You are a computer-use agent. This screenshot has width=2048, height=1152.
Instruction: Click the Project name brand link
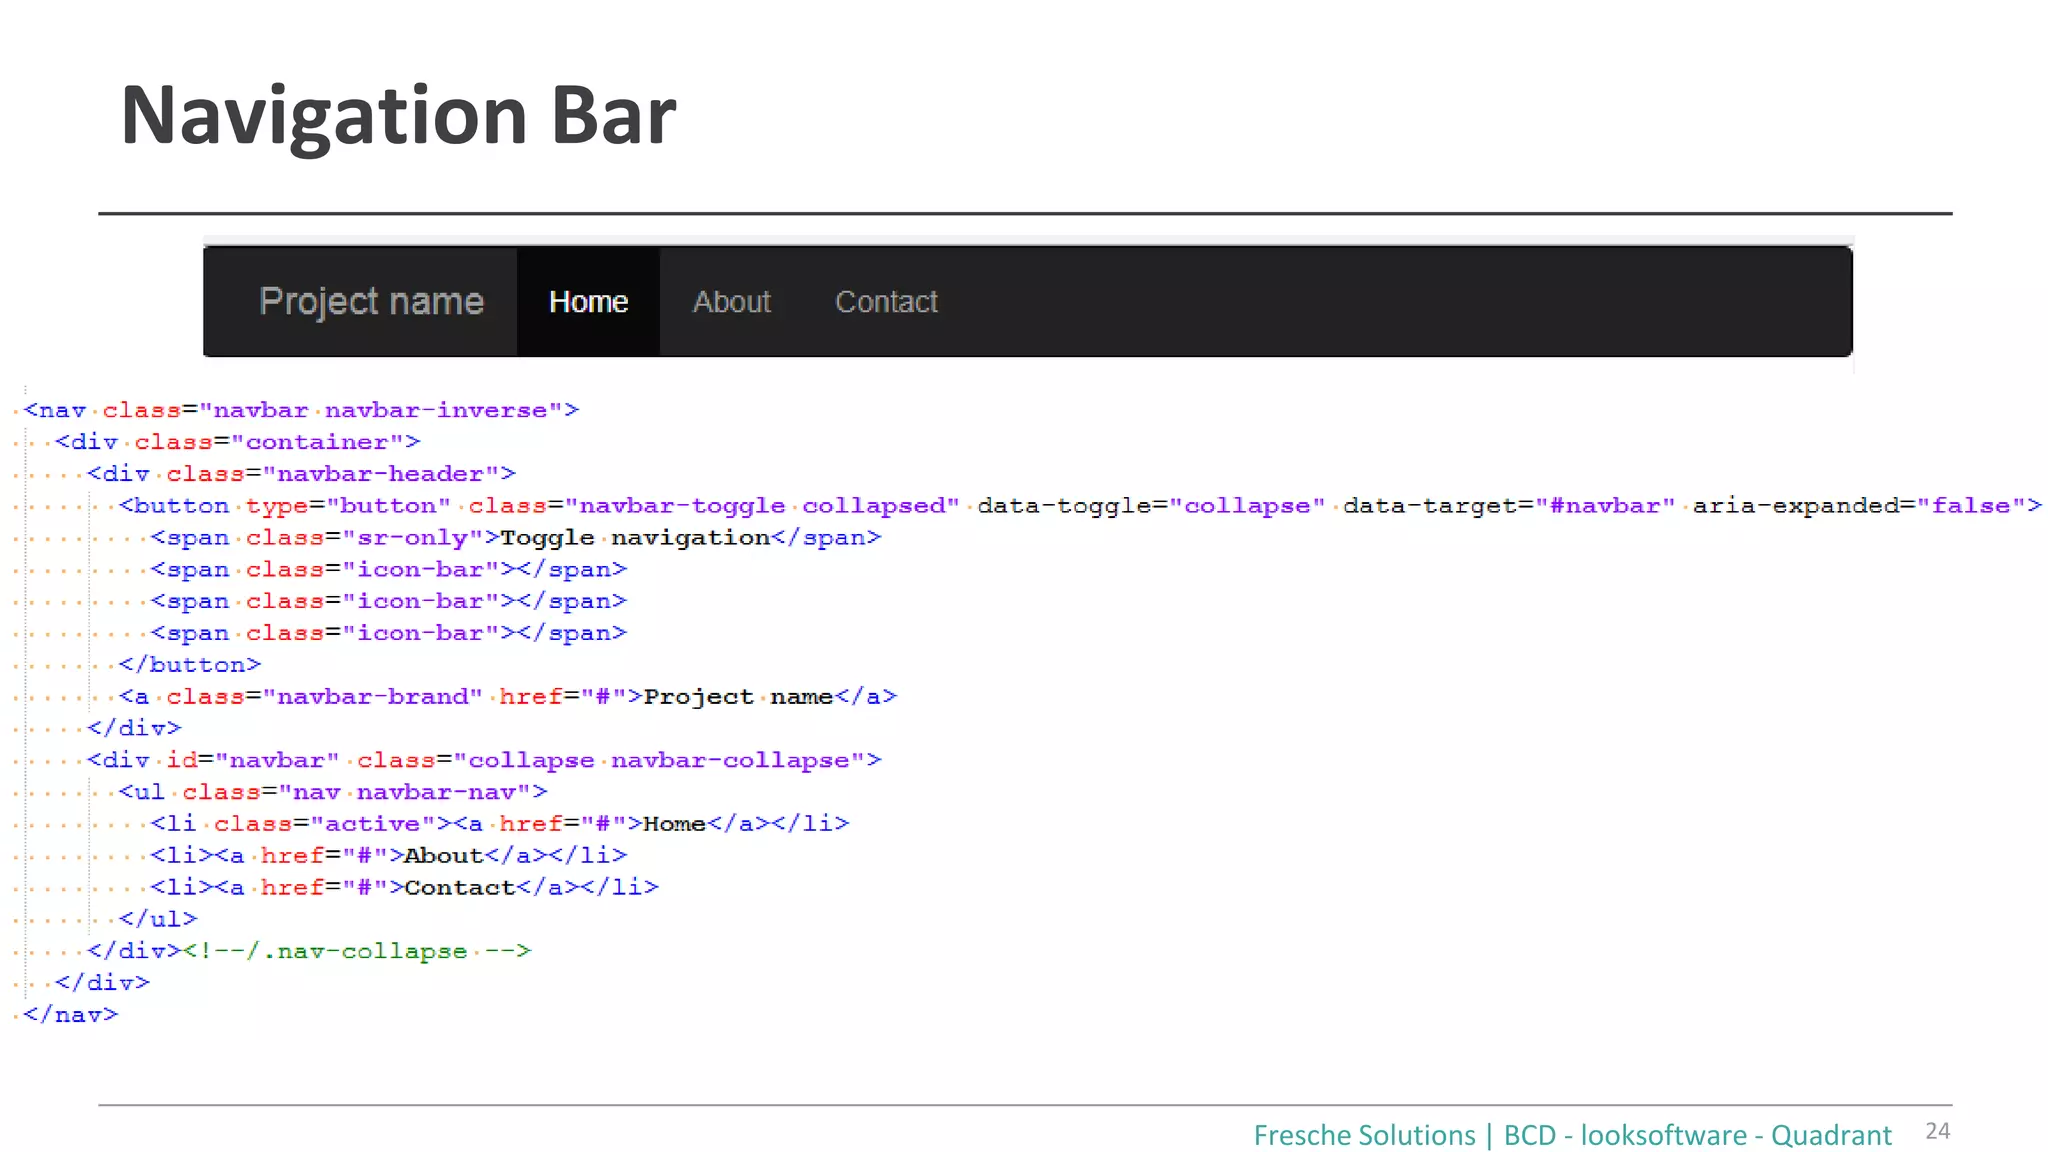coord(371,301)
